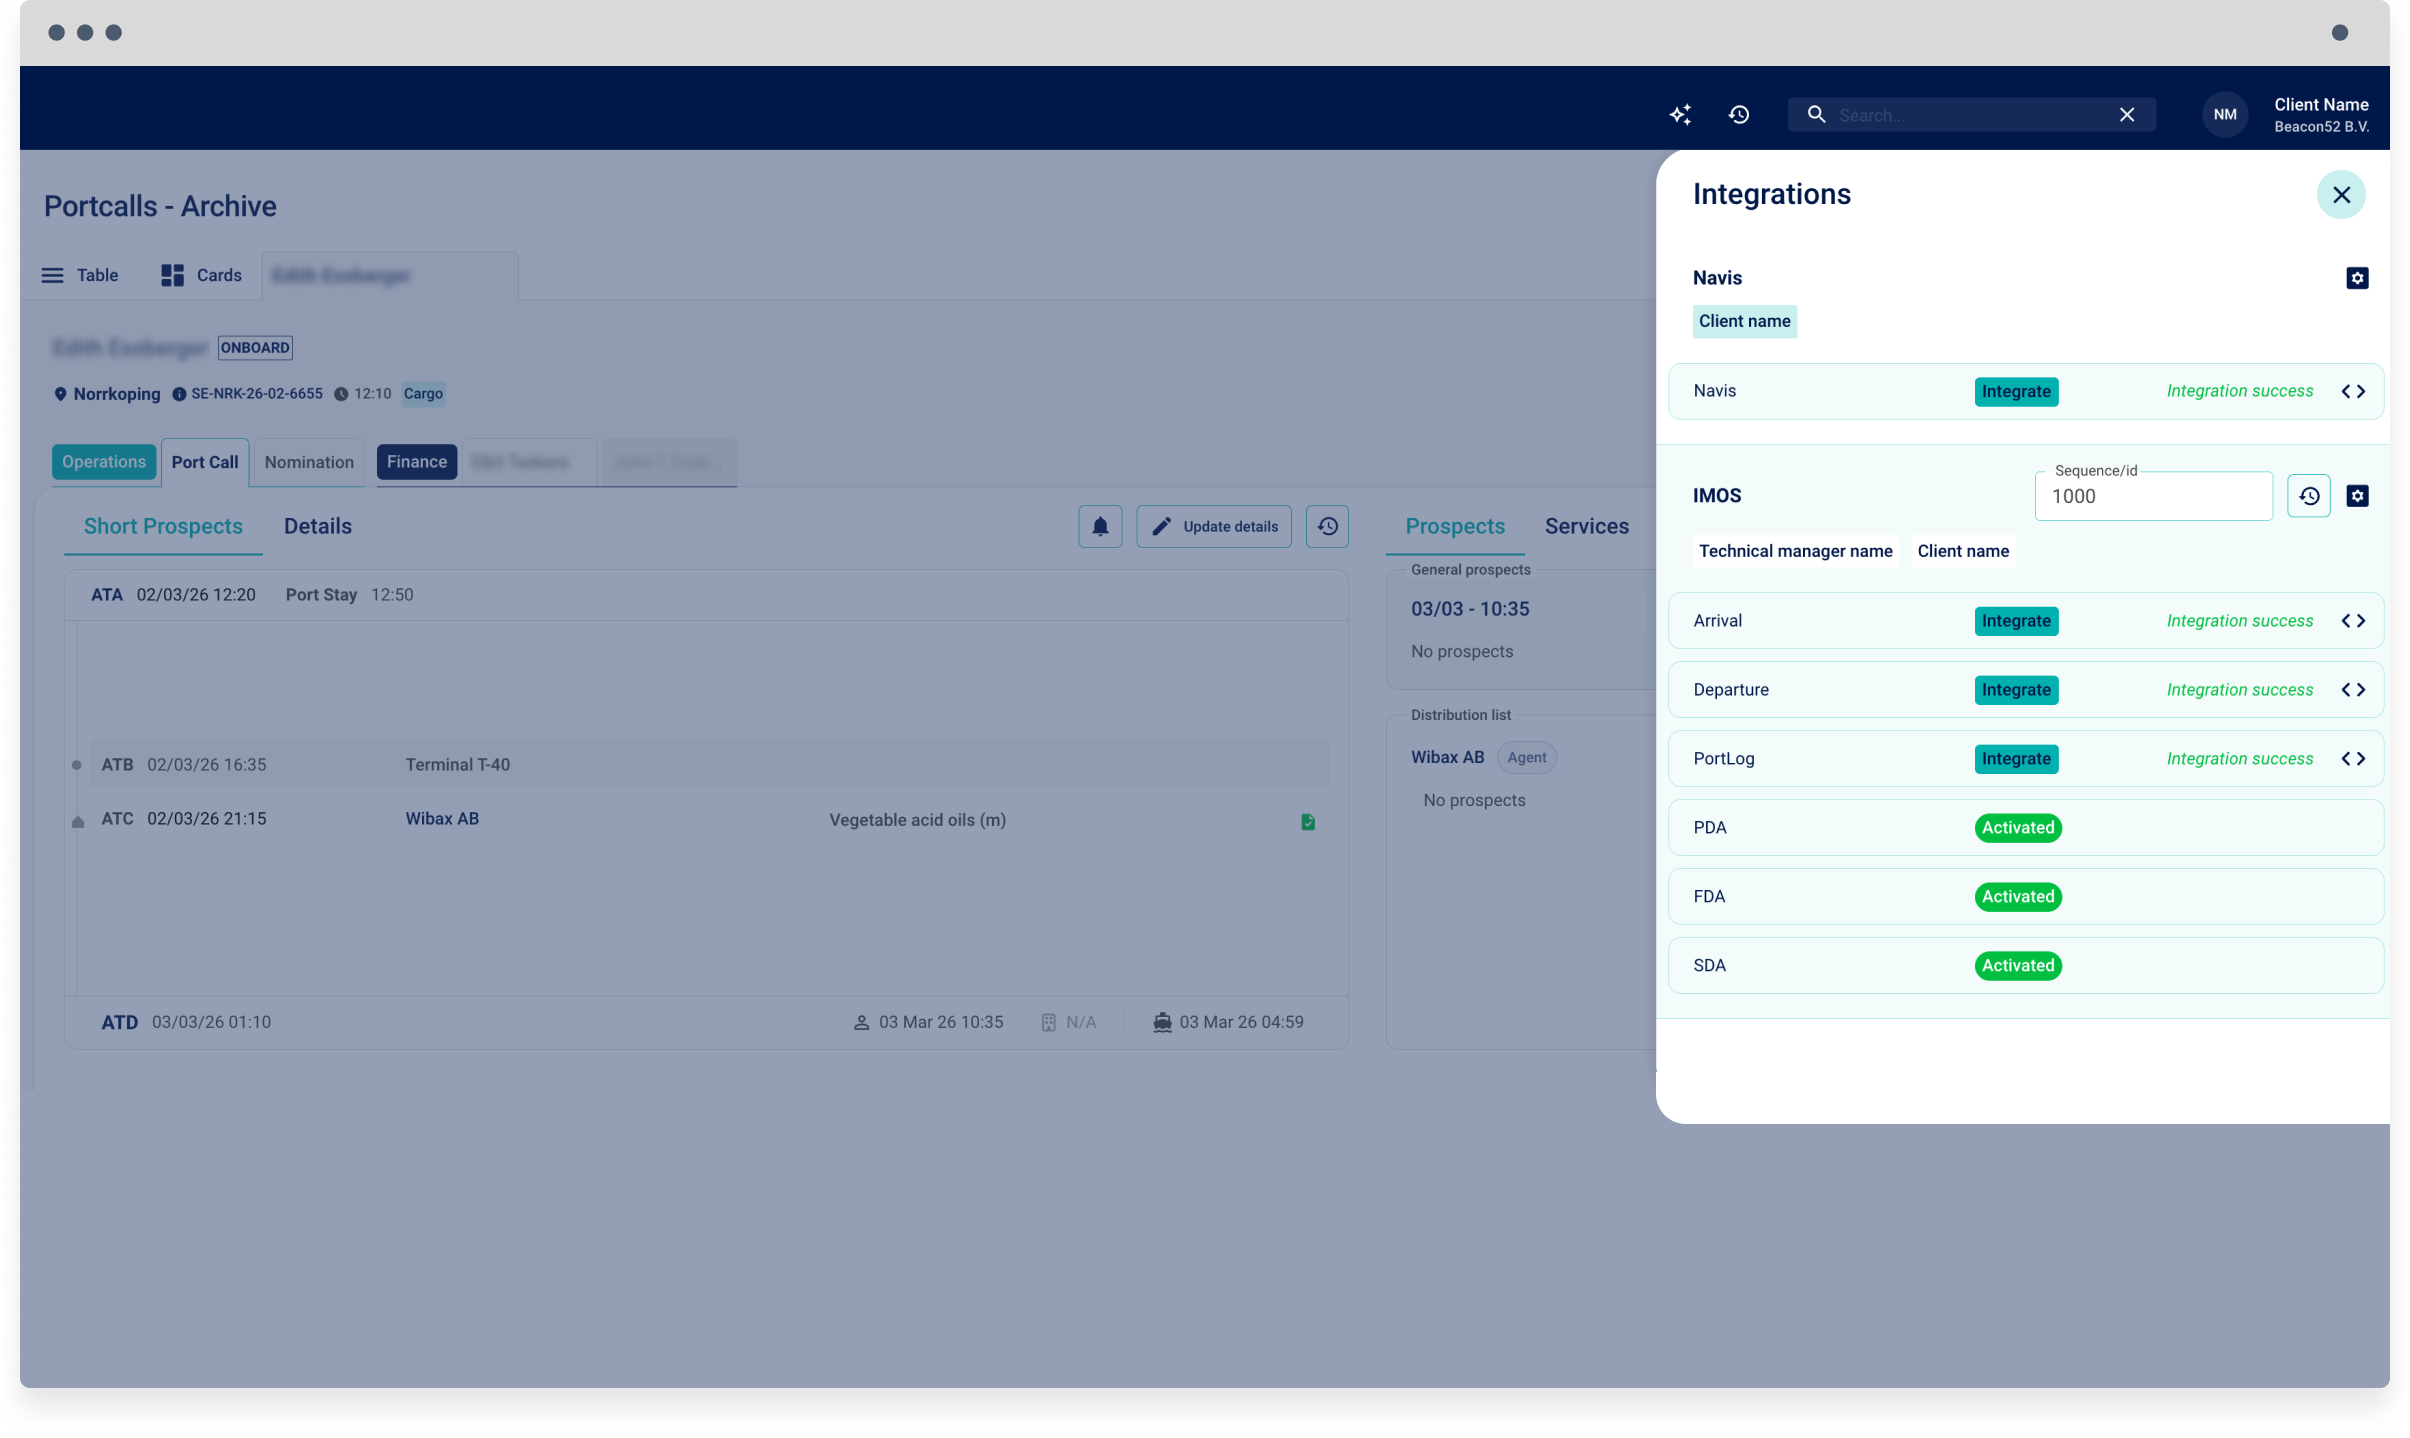Switch to Table view
This screenshot has width=2410, height=1438.
[80, 275]
